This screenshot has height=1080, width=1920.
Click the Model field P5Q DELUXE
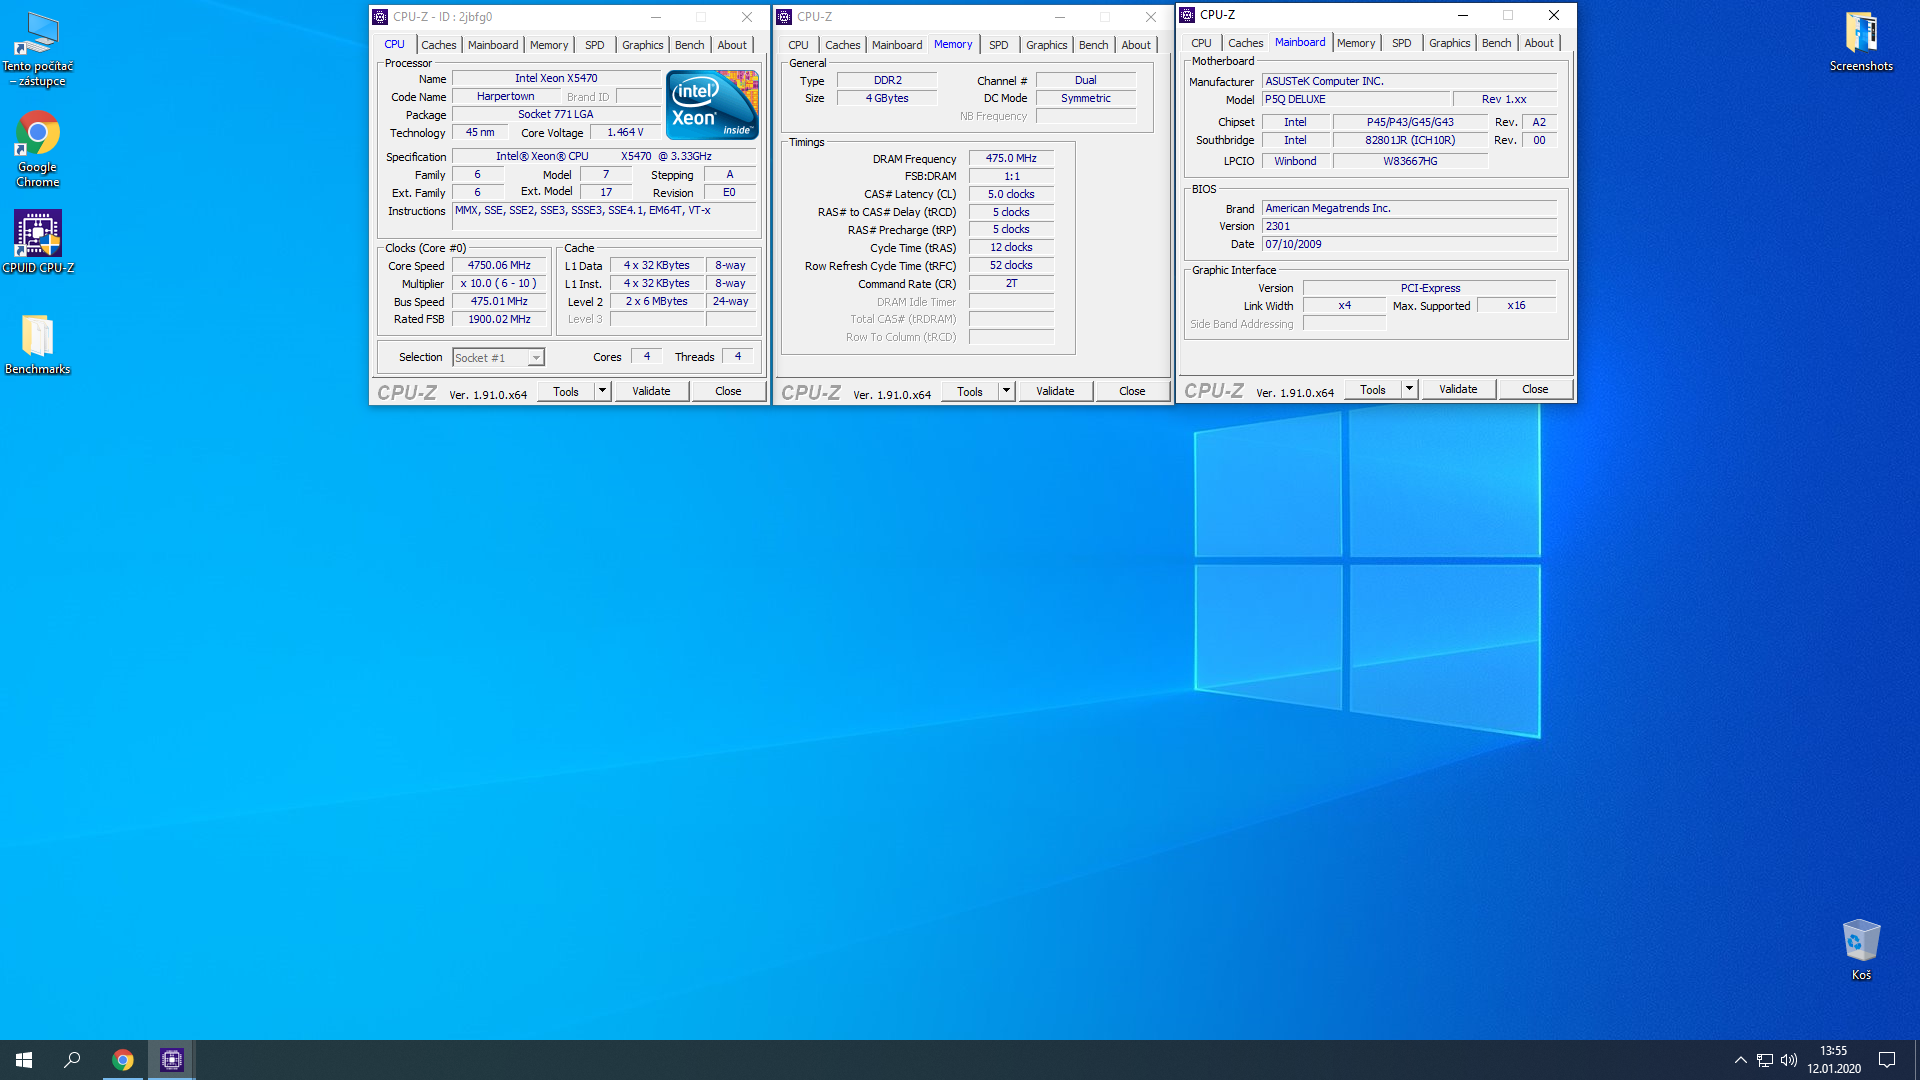coord(1355,99)
